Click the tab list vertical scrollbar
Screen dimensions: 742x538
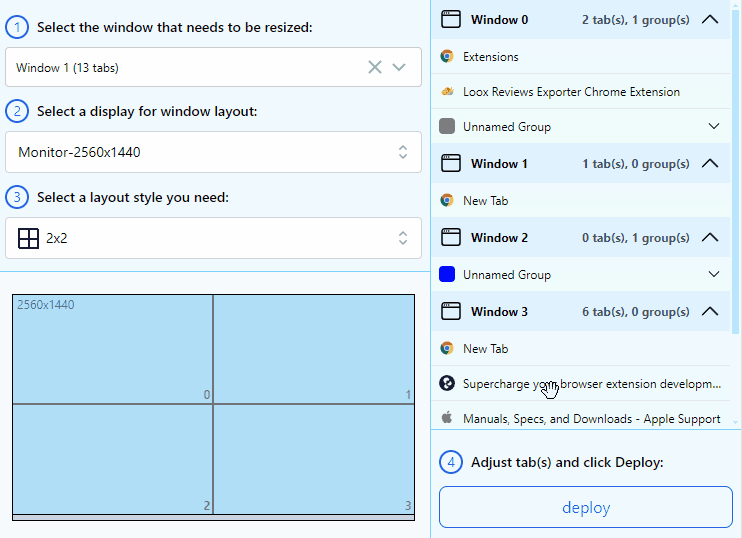pos(735,170)
